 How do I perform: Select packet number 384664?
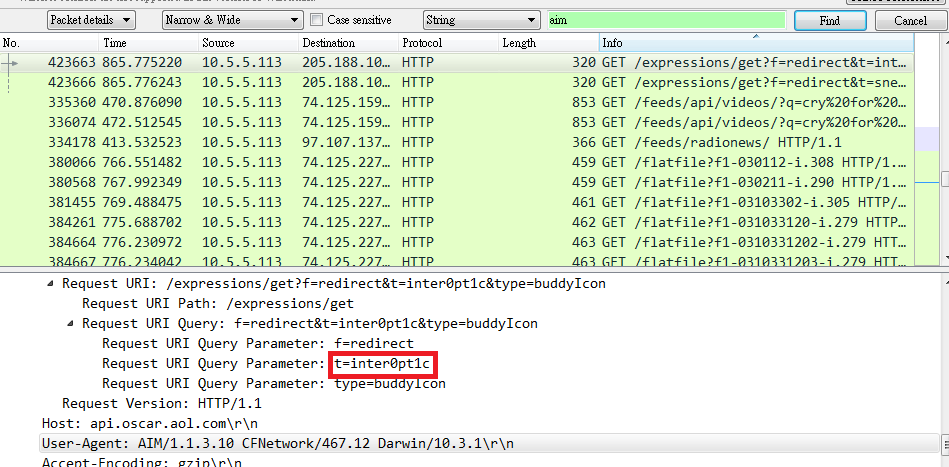tap(457, 242)
